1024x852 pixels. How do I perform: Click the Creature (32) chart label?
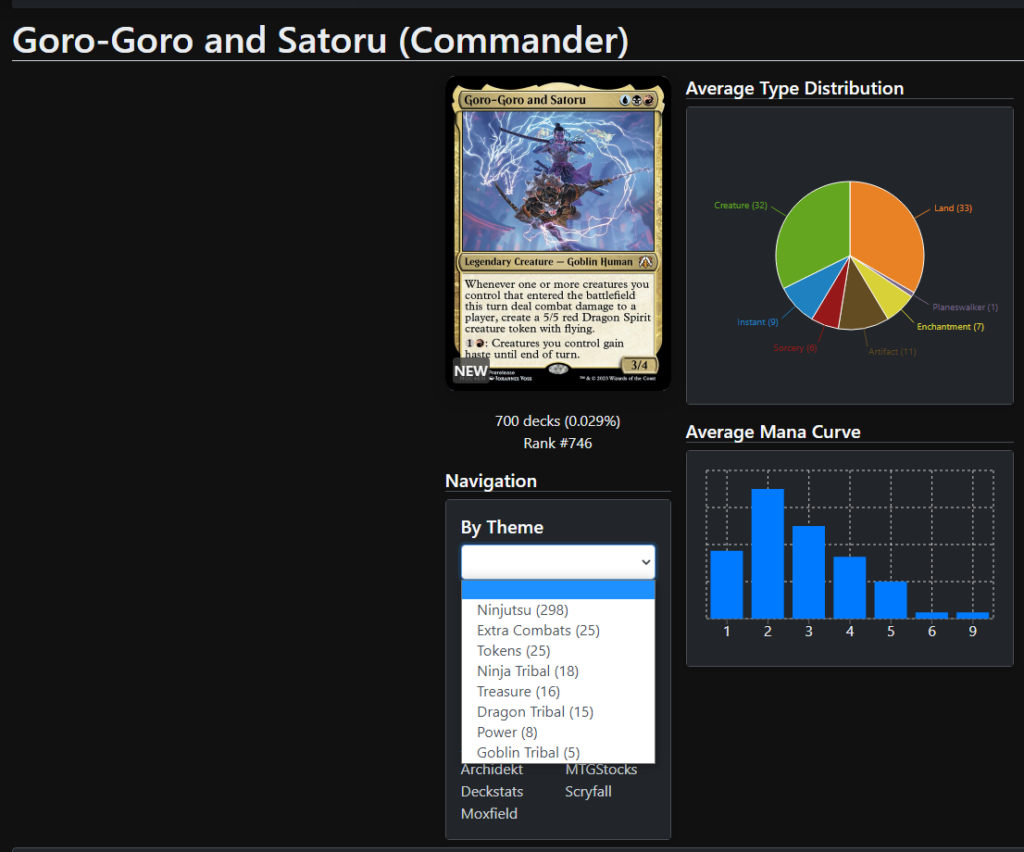741,205
